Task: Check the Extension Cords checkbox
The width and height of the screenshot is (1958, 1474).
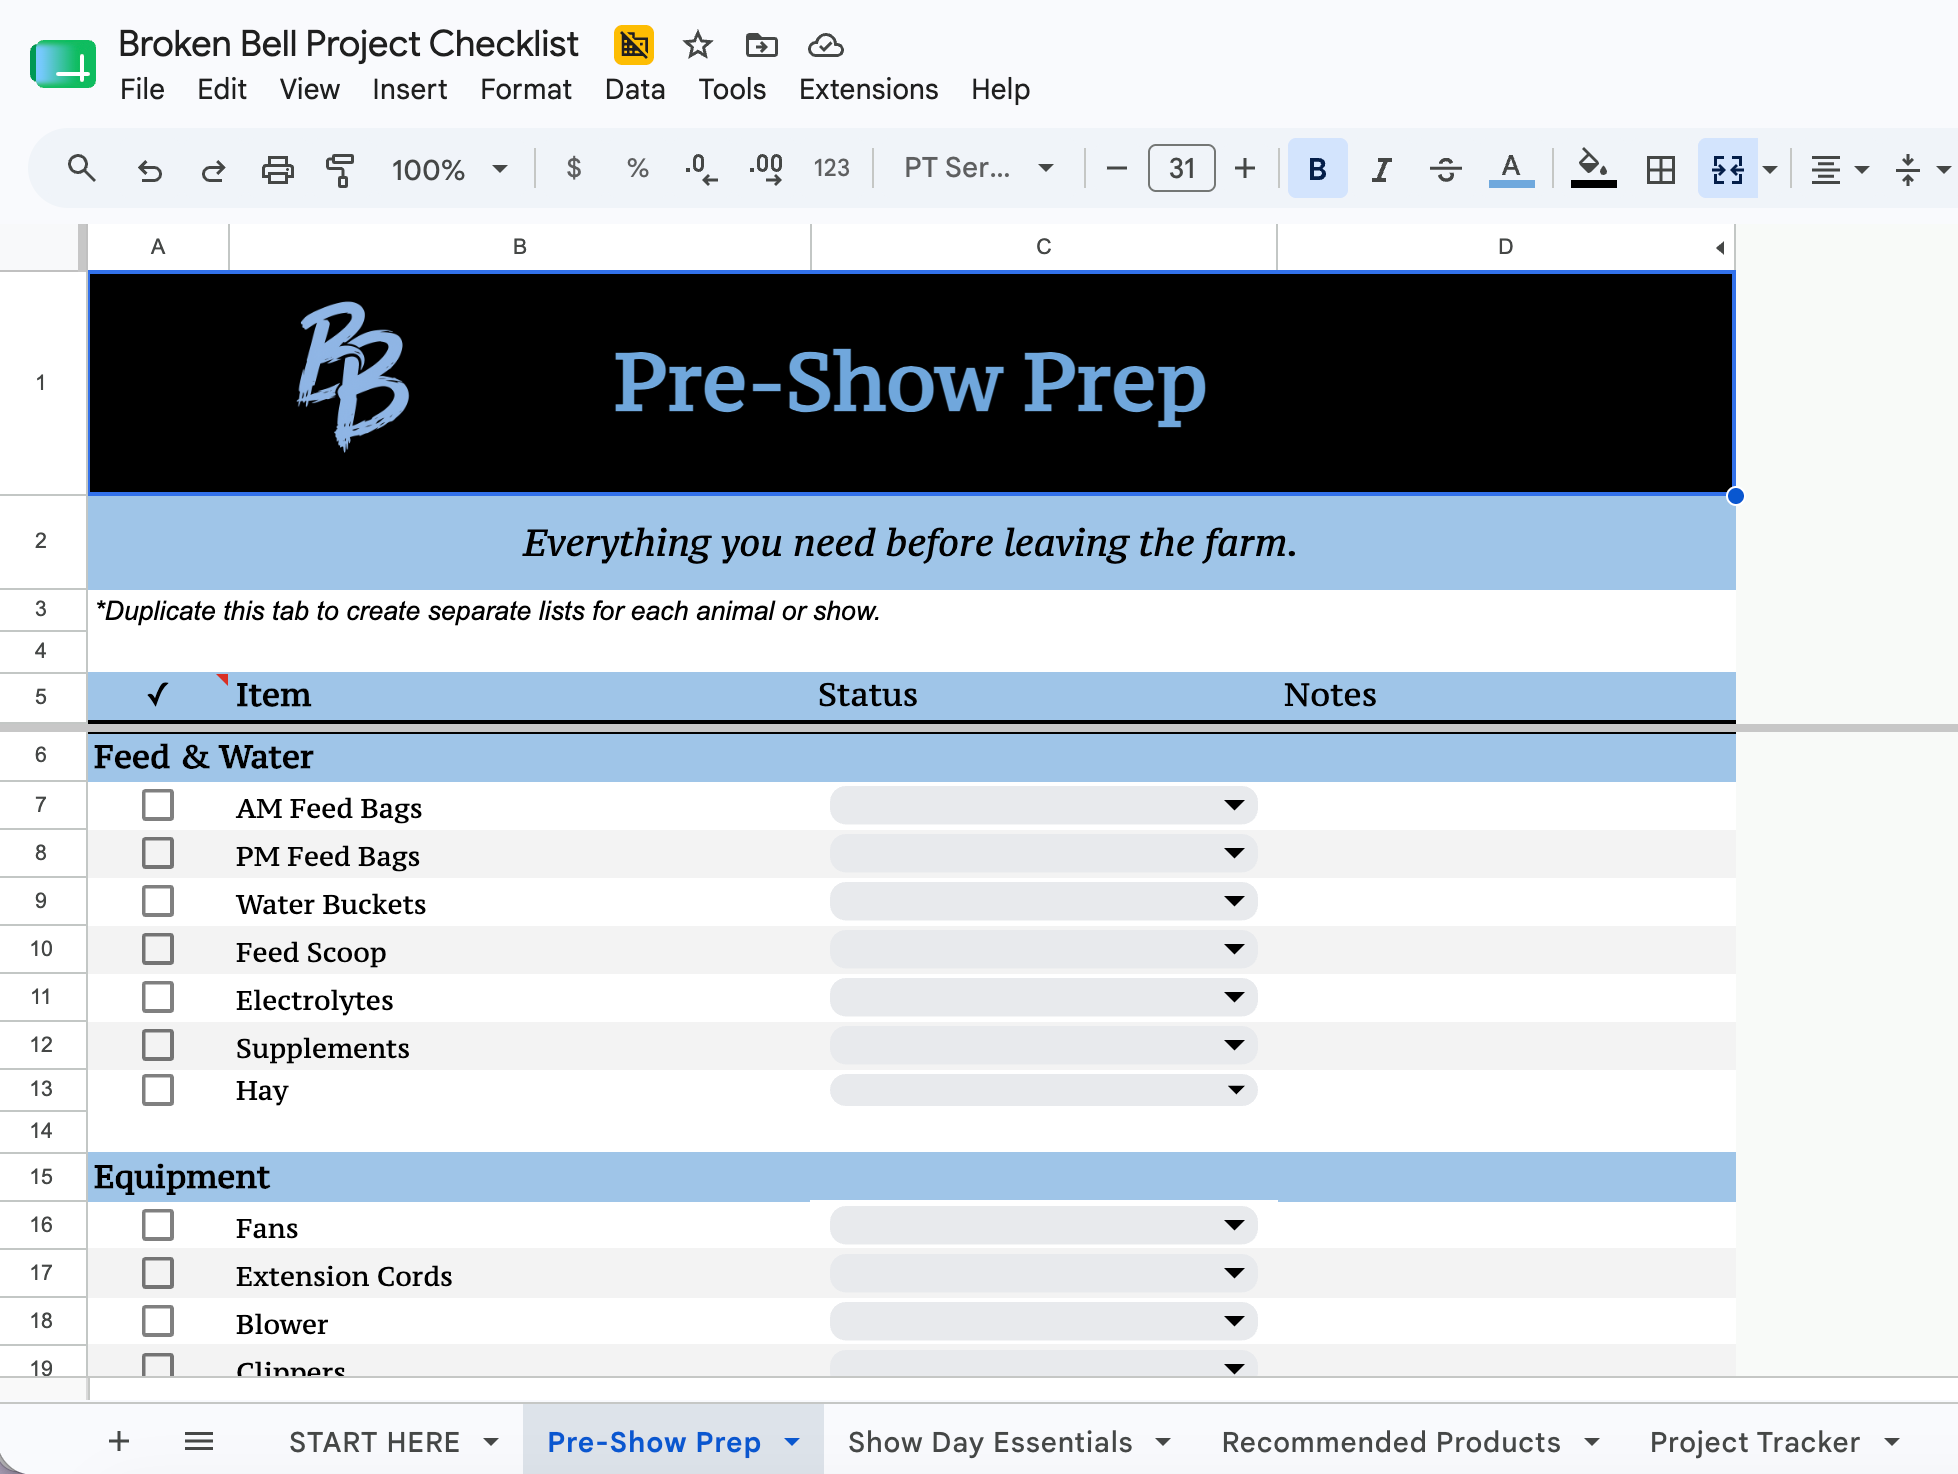Action: pyautogui.click(x=158, y=1273)
